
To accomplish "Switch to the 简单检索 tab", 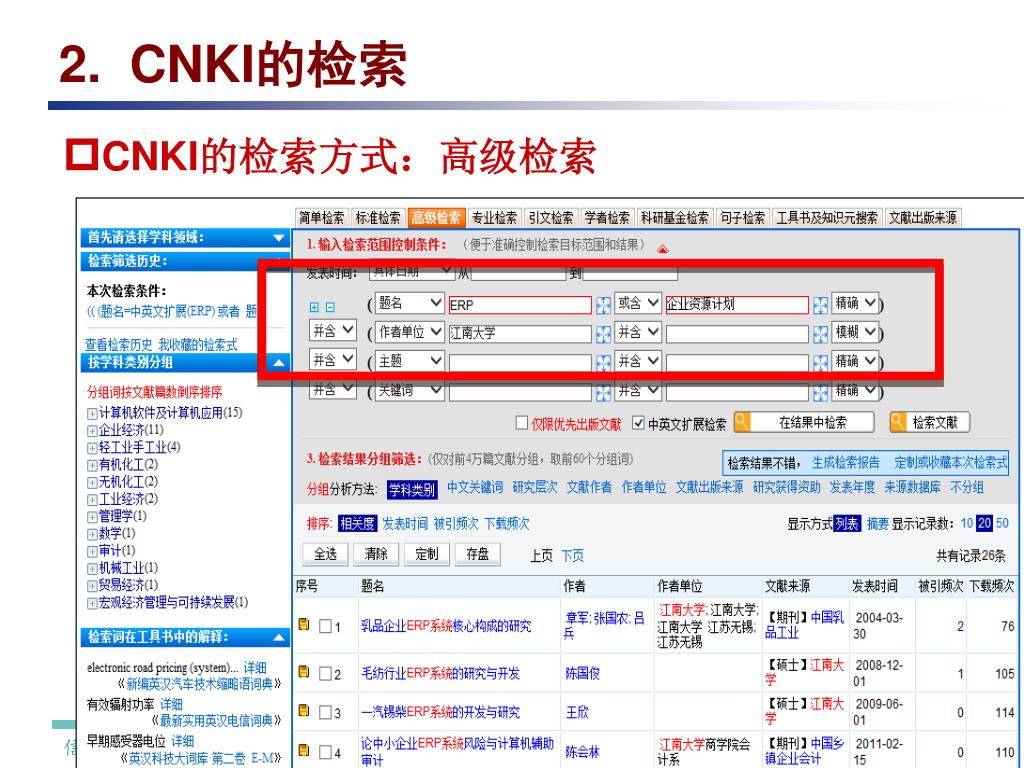I will coord(321,217).
